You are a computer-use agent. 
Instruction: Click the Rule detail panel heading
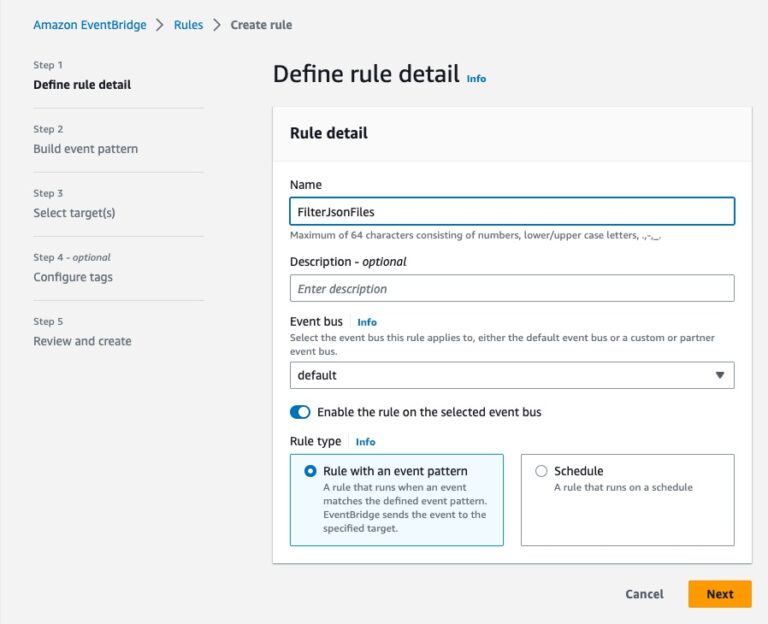pyautogui.click(x=329, y=133)
